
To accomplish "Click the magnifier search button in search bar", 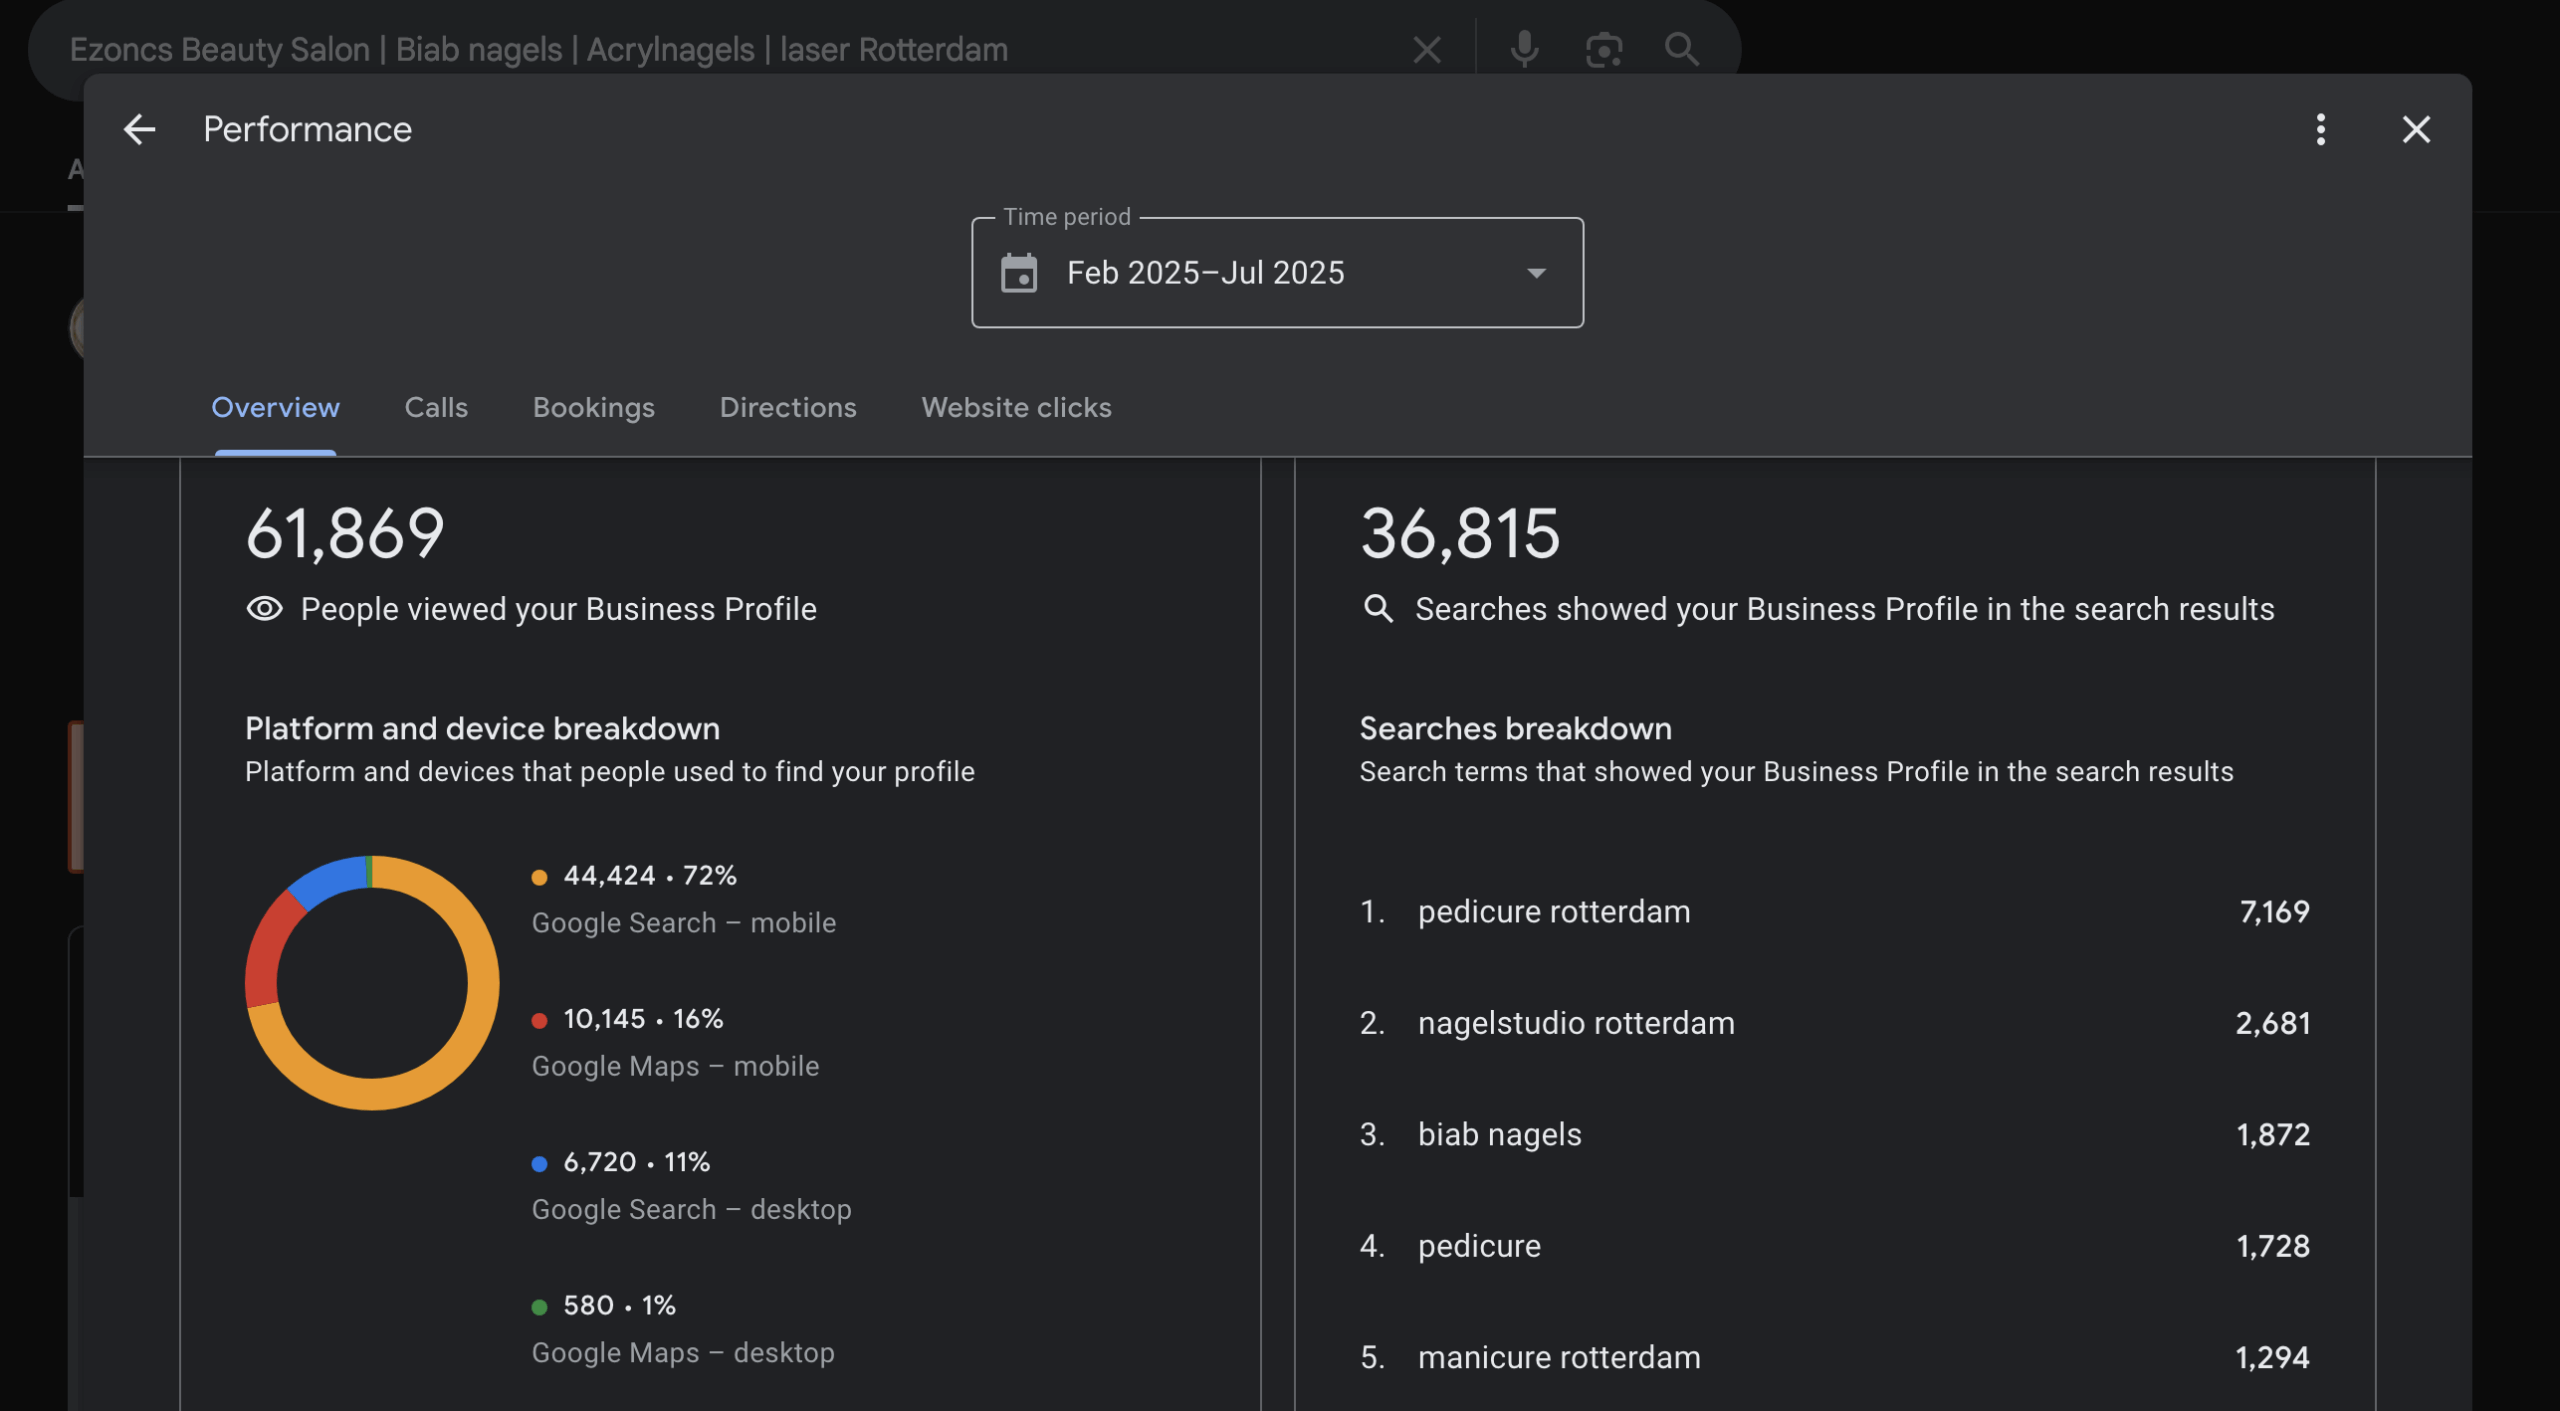I will coord(1681,49).
